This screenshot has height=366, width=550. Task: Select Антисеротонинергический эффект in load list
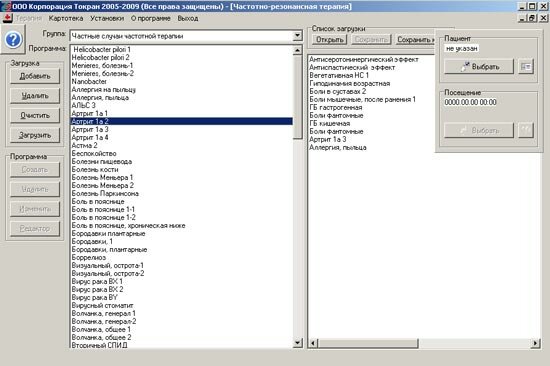[364, 60]
